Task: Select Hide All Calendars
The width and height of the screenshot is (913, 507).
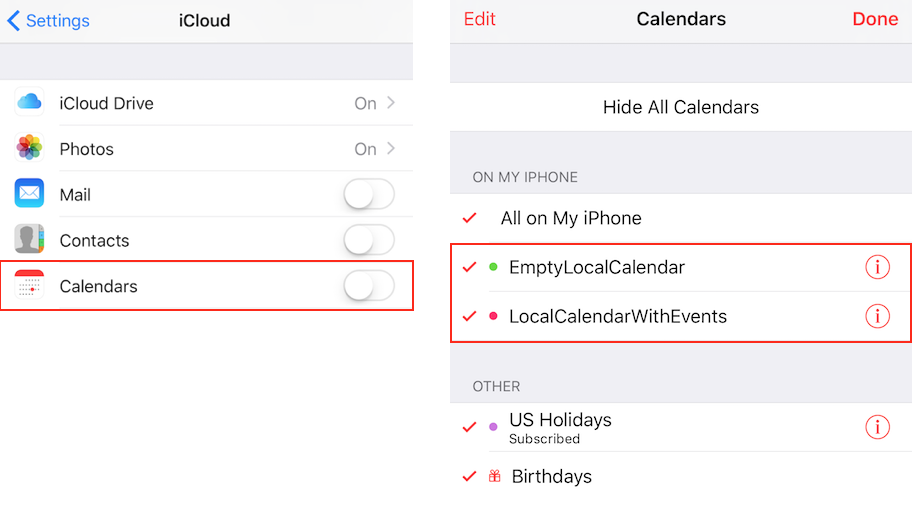Action: pyautogui.click(x=681, y=107)
